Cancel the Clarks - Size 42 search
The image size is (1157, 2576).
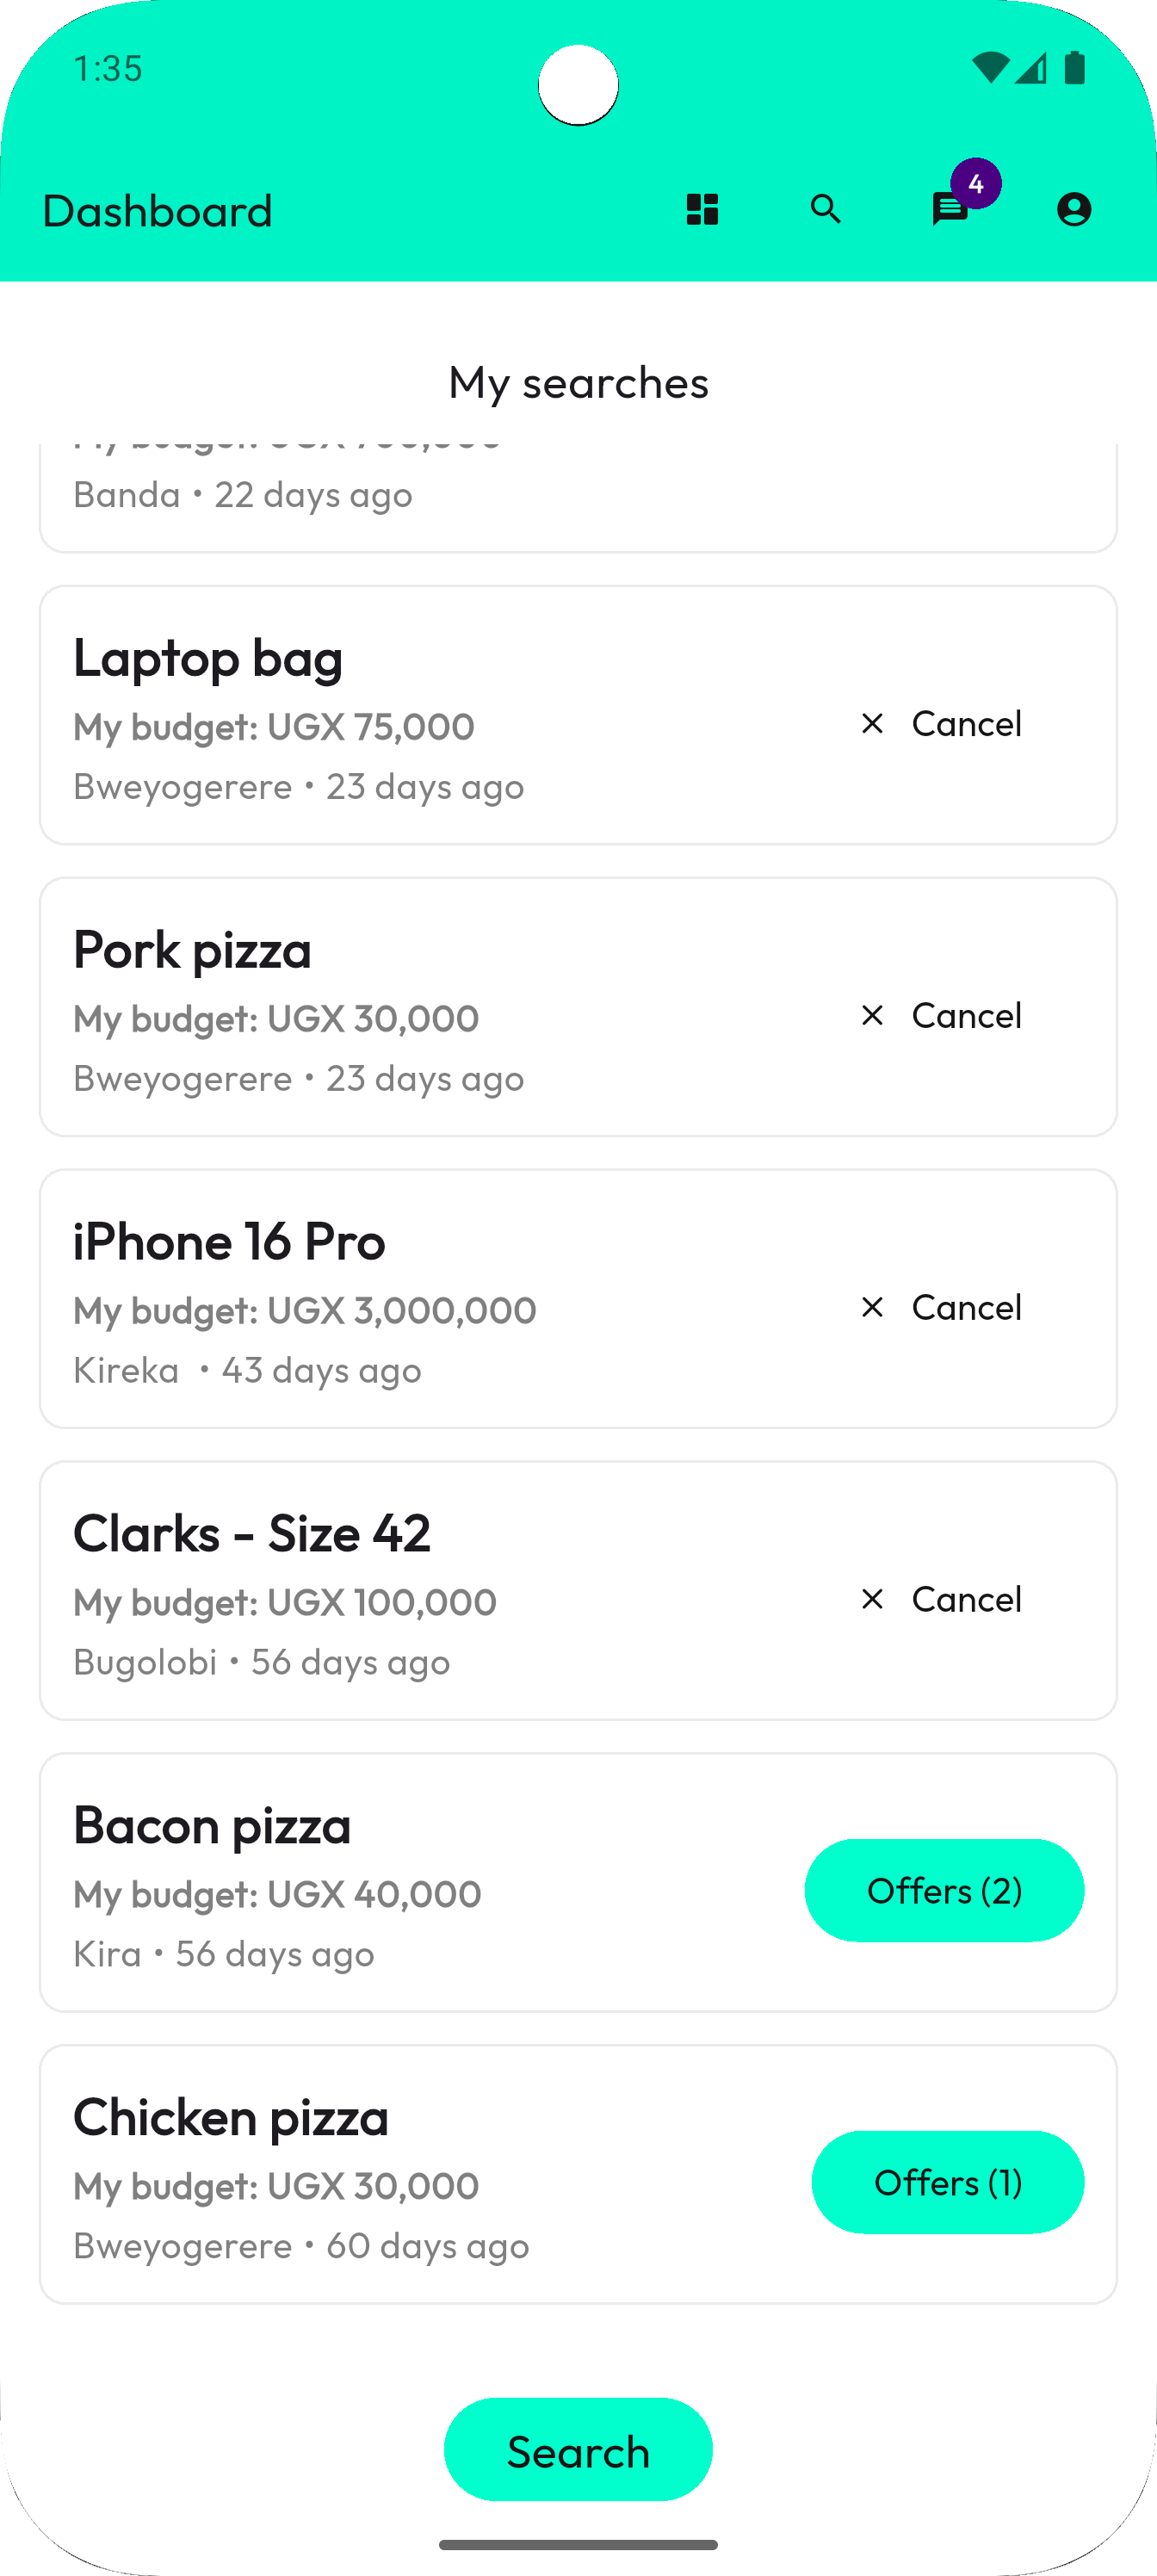[941, 1599]
